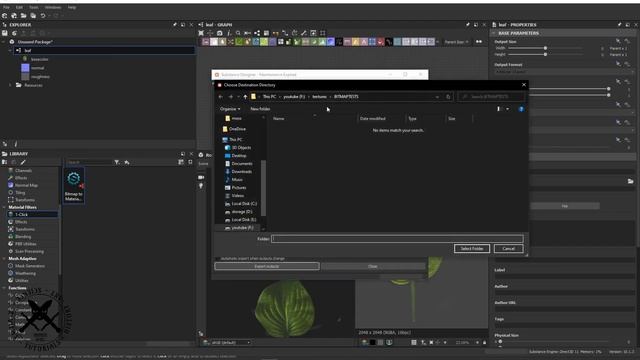Open the address bar history dropdown
This screenshot has height=360, width=640.
tap(437, 97)
